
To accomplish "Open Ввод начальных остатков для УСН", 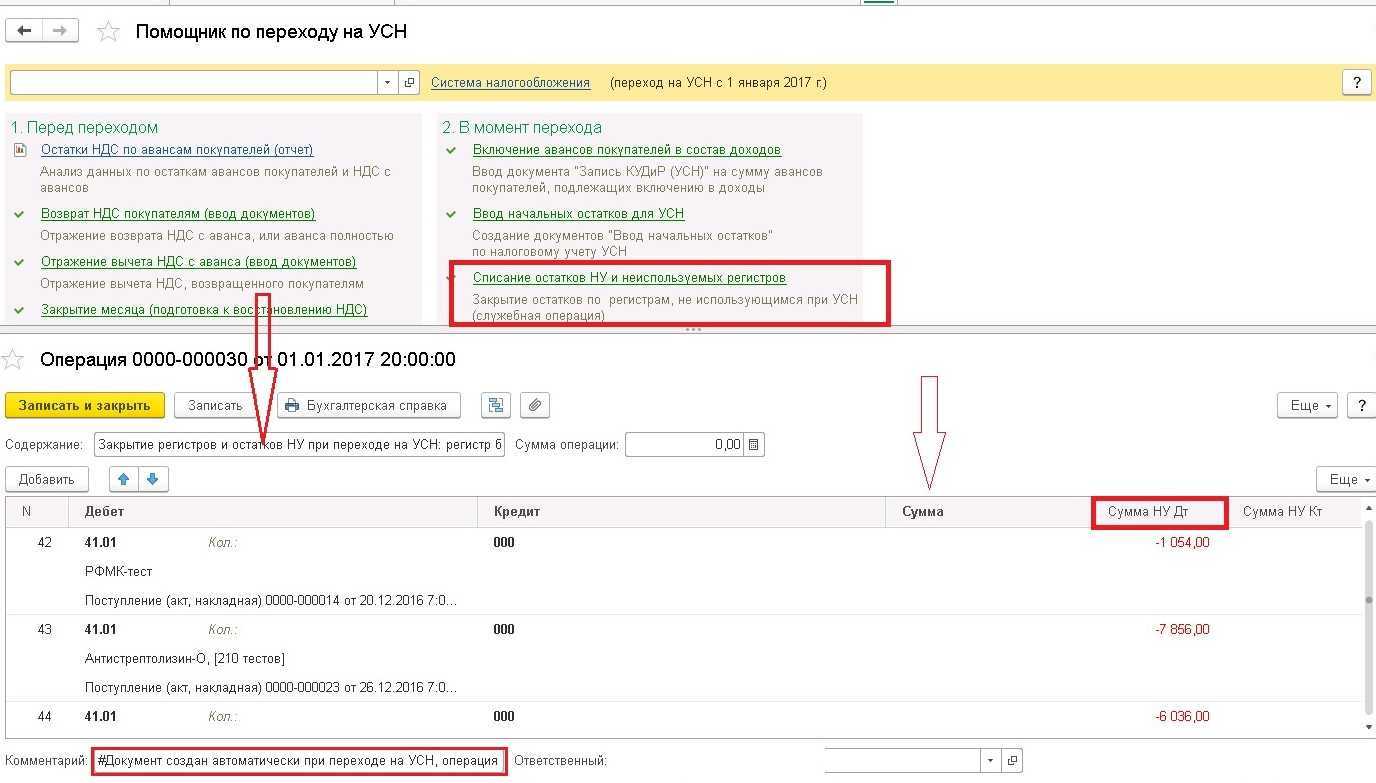I will (578, 214).
